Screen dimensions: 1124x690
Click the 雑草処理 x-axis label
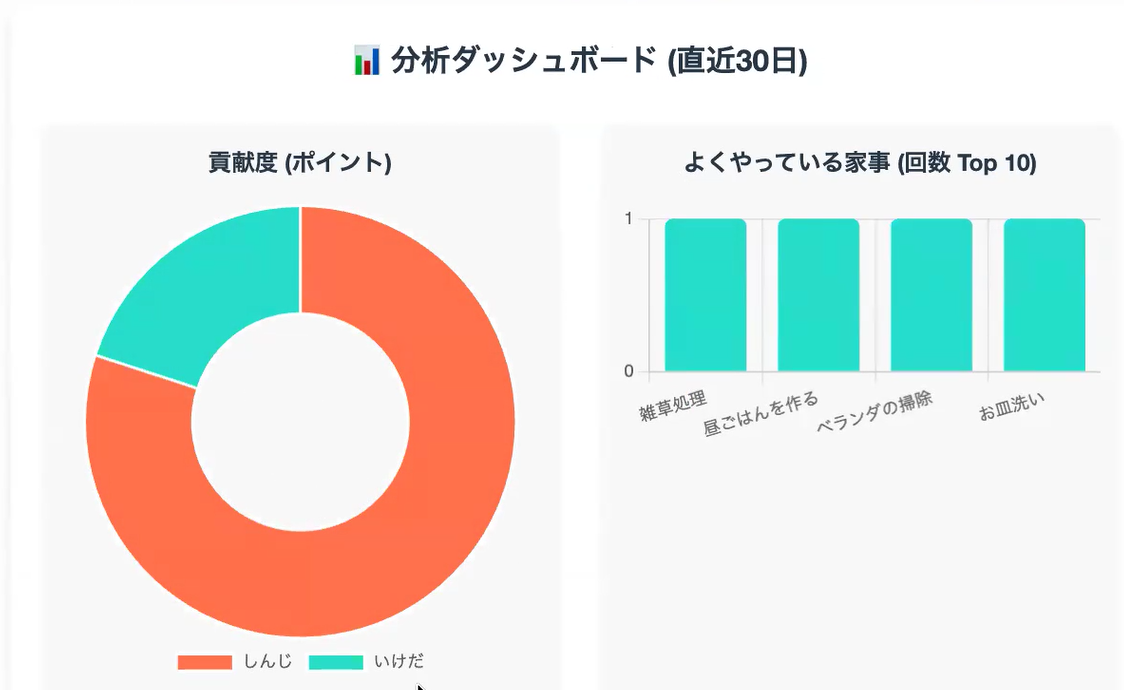[x=673, y=406]
